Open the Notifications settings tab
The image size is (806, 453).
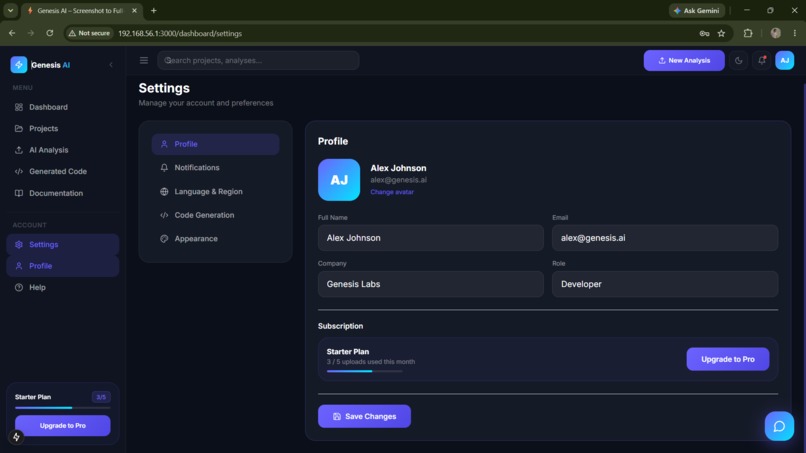215,168
